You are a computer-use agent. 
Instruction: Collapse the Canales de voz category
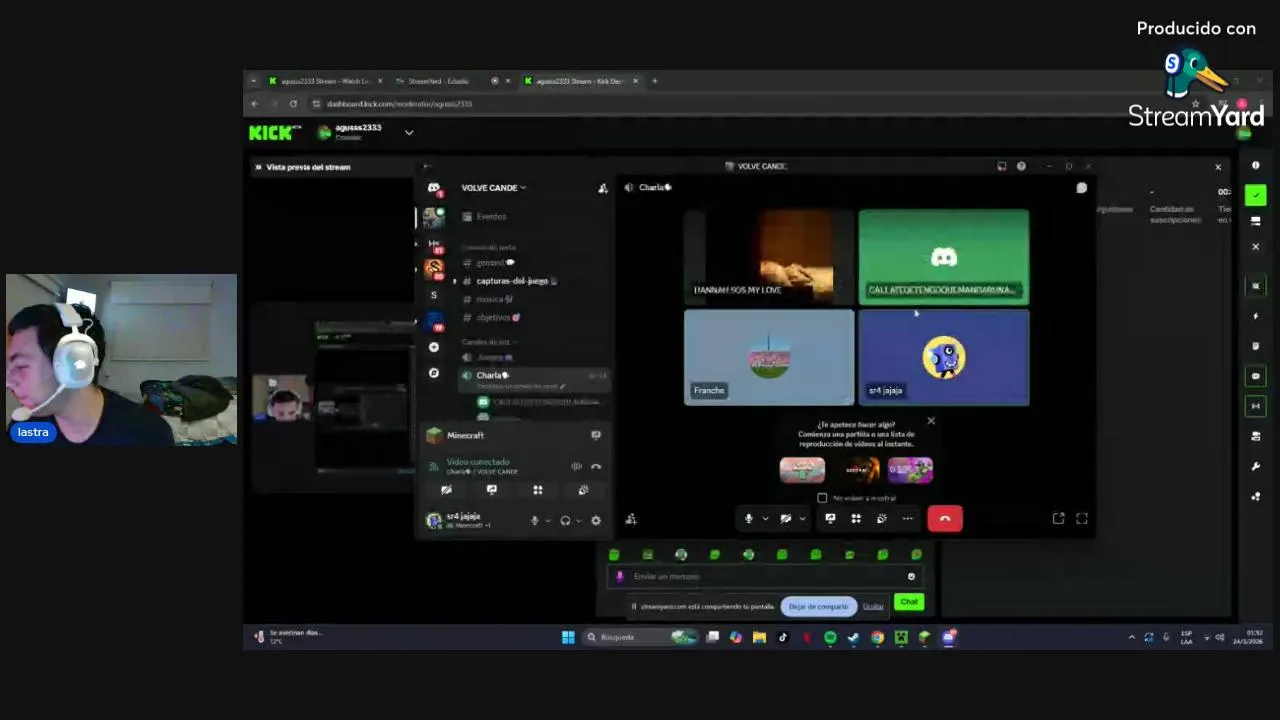click(488, 342)
